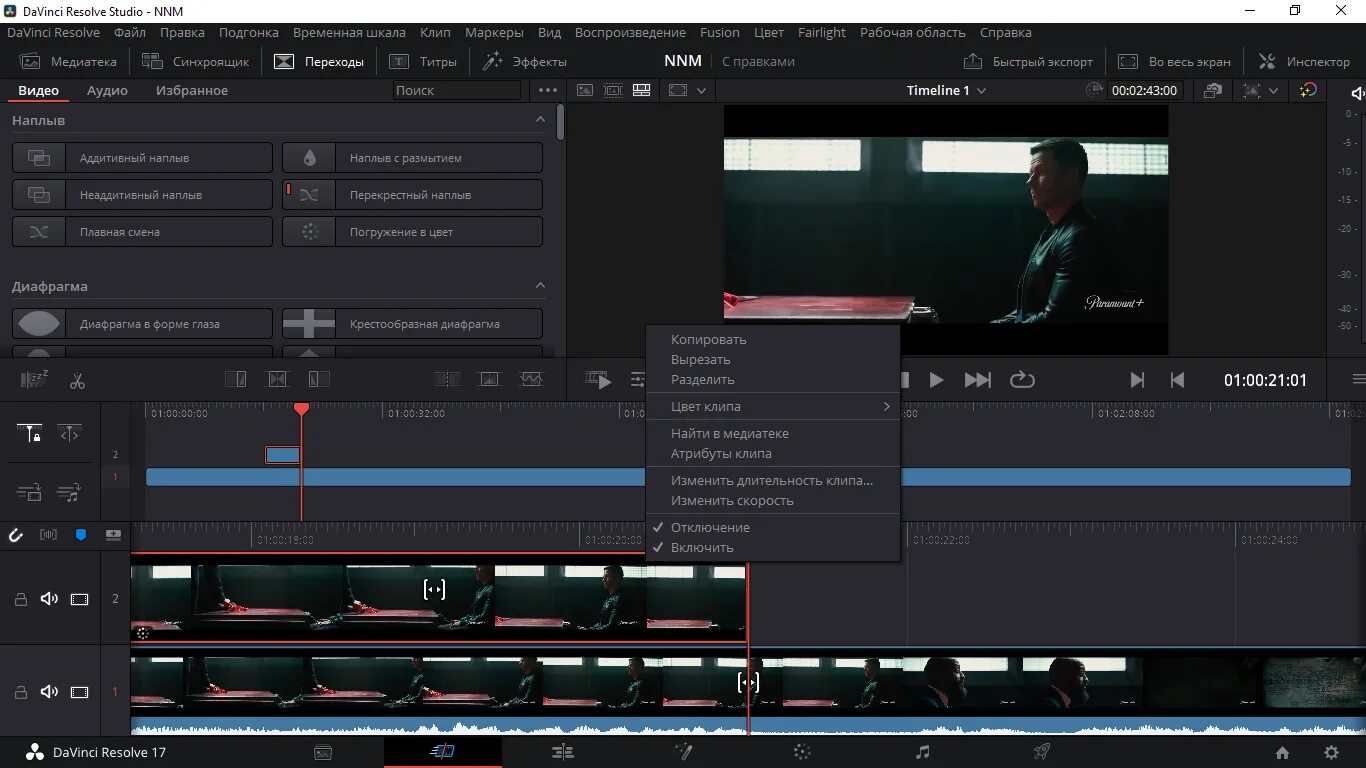Click the boring detector zzz icon

point(35,380)
